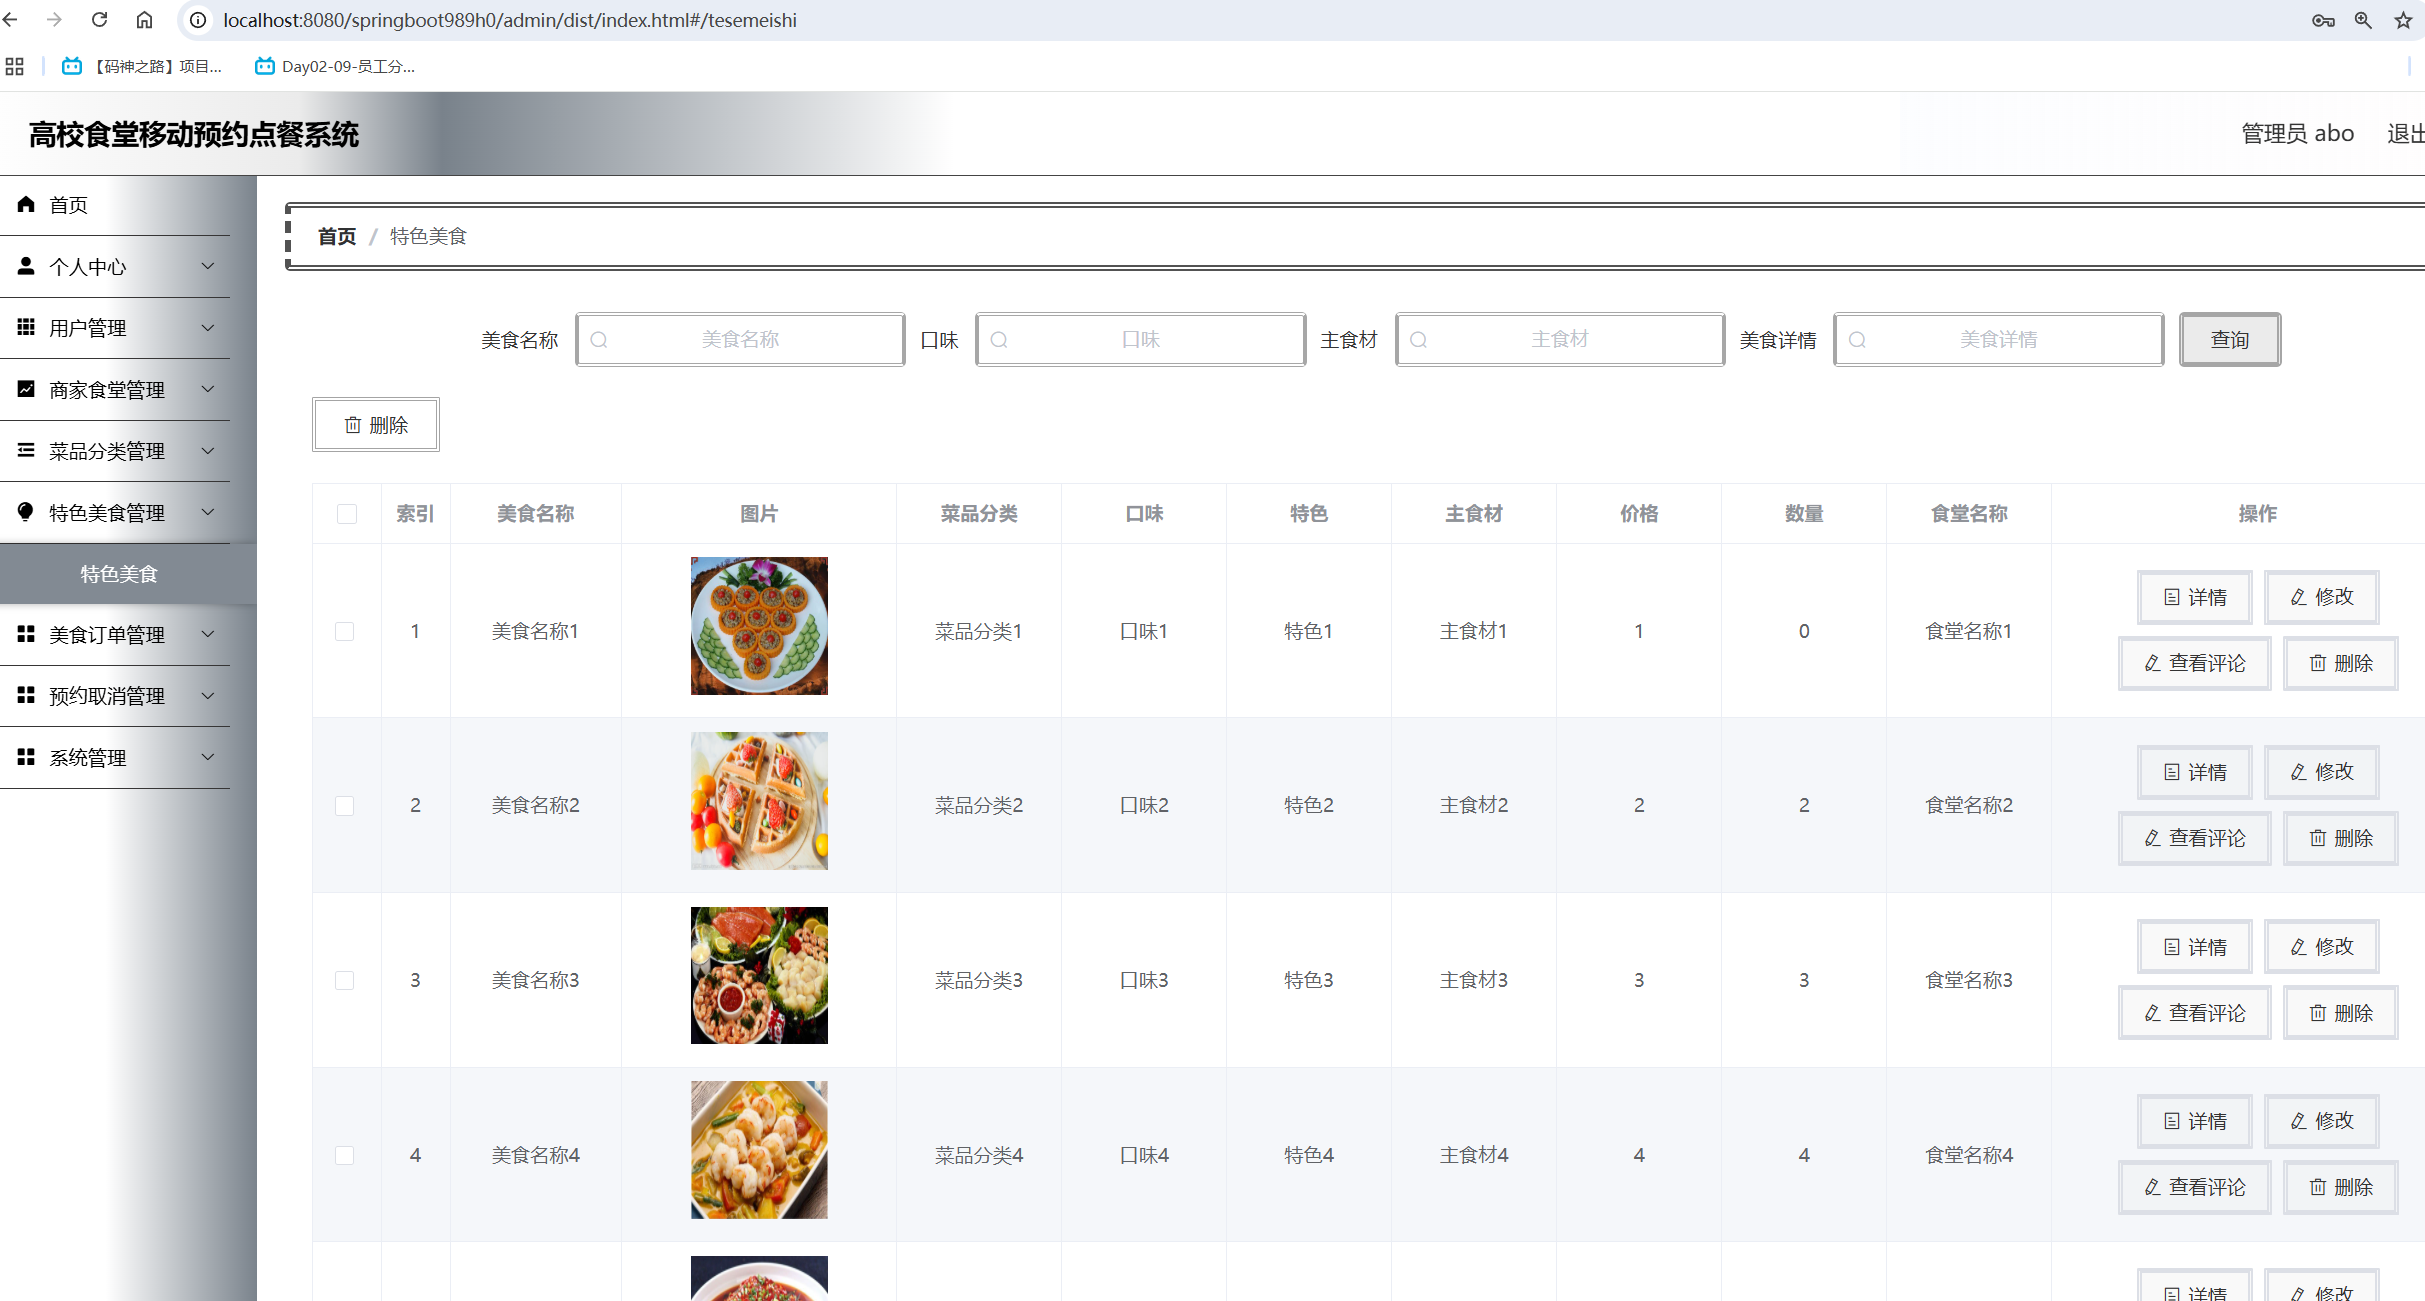Click 修改 for 美食名称2
Screen dimensions: 2425x1301
tap(2322, 772)
